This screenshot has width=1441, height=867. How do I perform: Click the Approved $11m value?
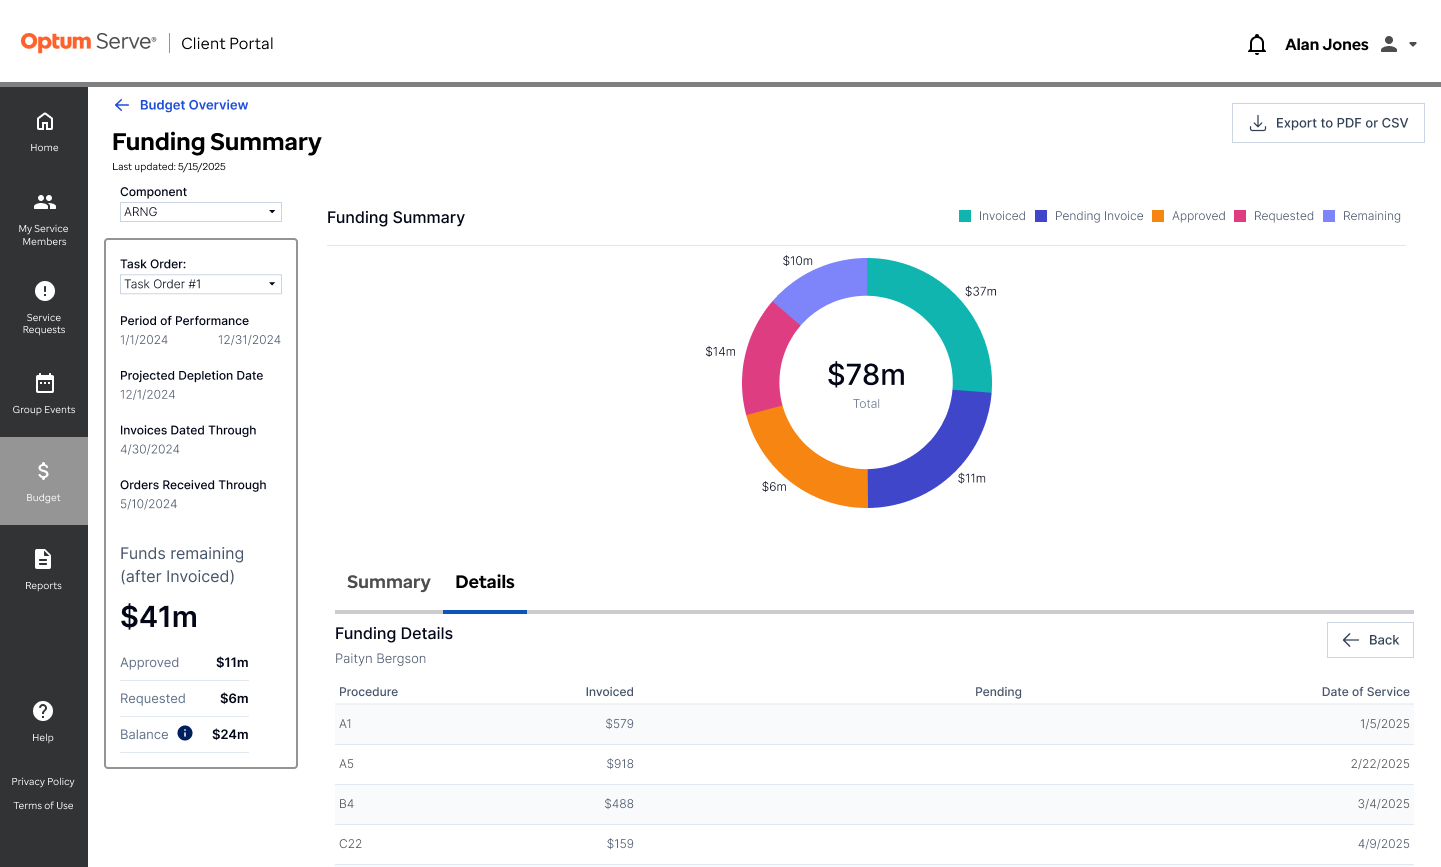pos(232,662)
